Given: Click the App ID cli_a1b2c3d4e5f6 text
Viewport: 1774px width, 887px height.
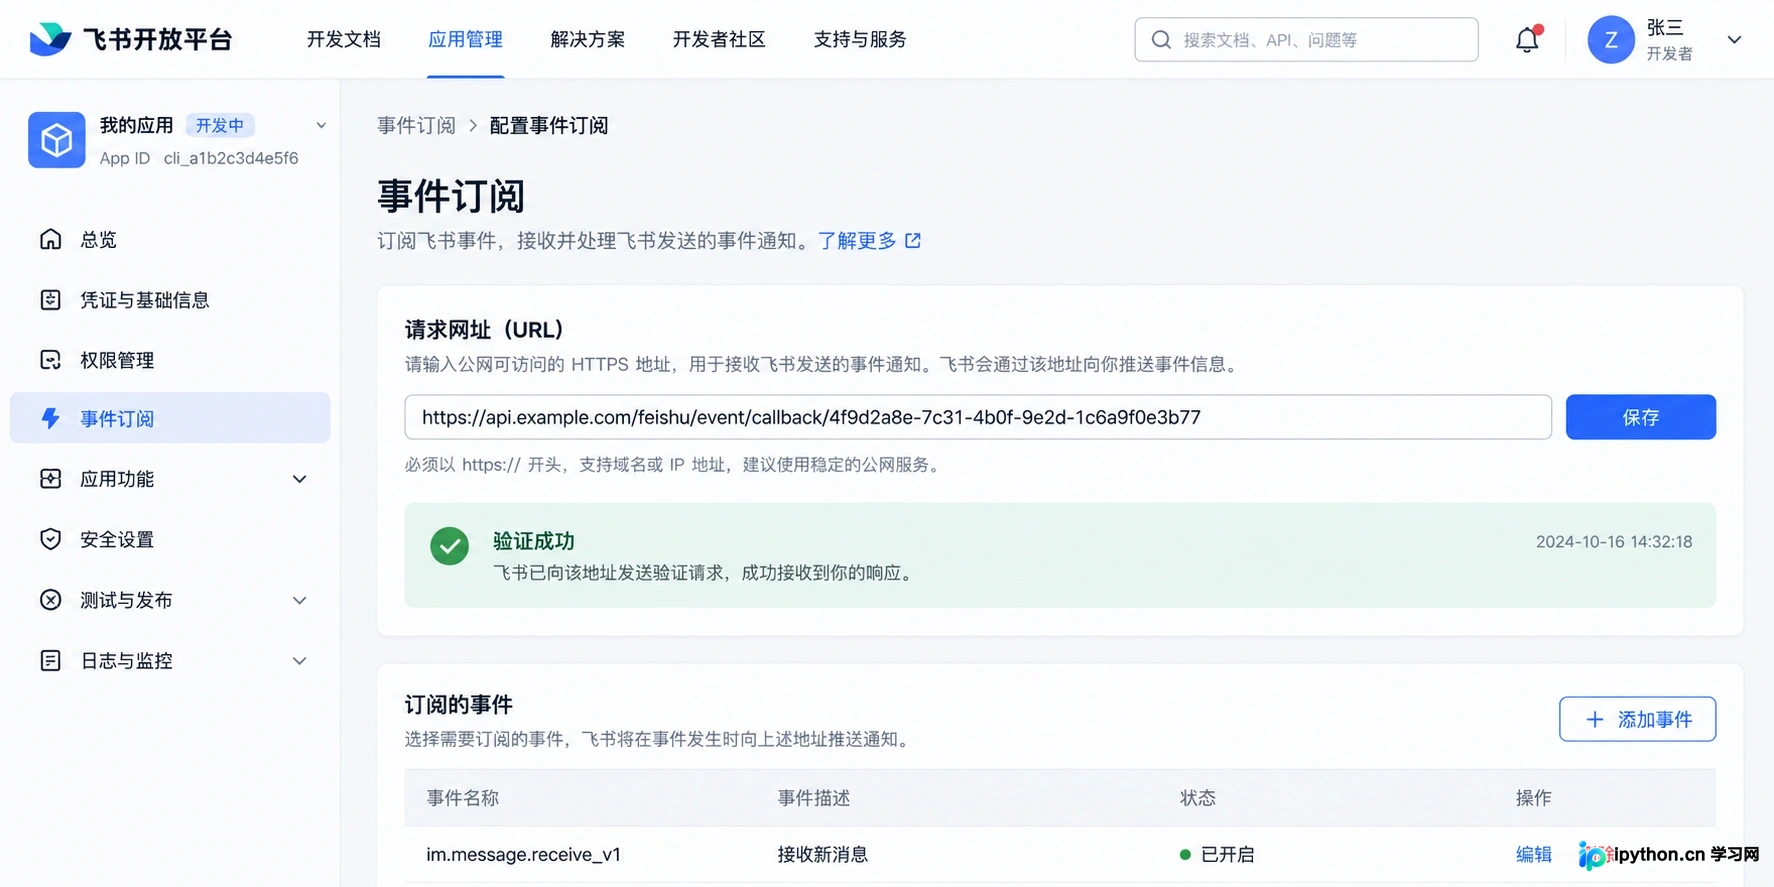Looking at the screenshot, I should point(199,158).
